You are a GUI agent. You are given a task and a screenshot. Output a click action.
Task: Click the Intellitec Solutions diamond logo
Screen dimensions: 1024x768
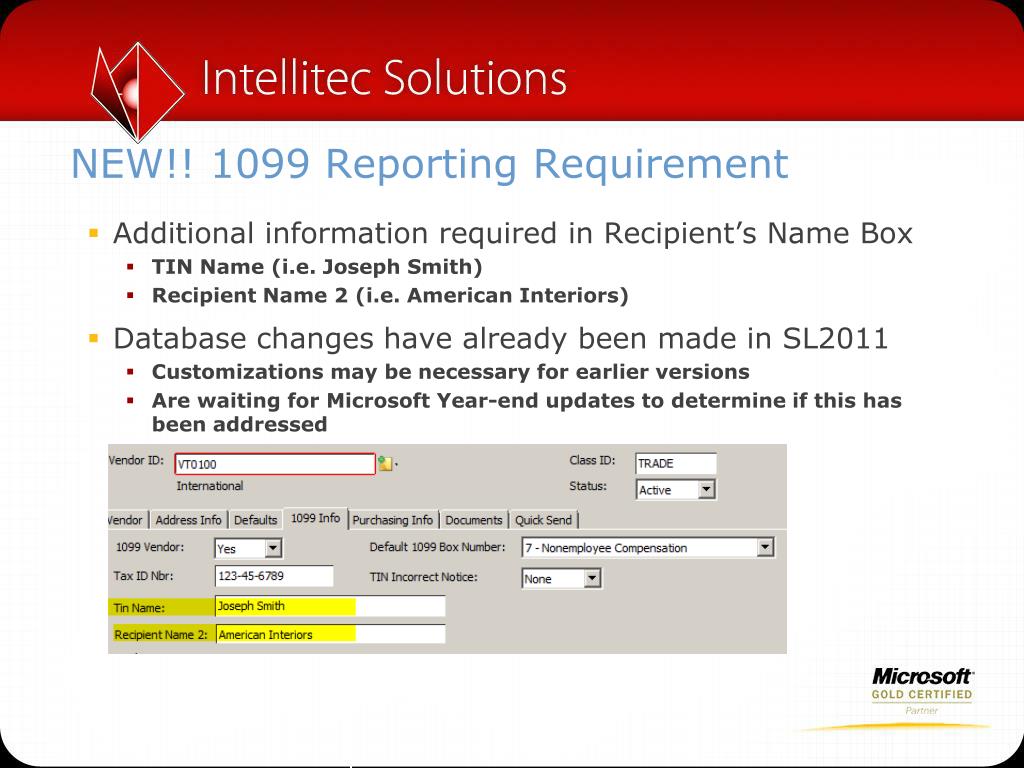click(137, 91)
